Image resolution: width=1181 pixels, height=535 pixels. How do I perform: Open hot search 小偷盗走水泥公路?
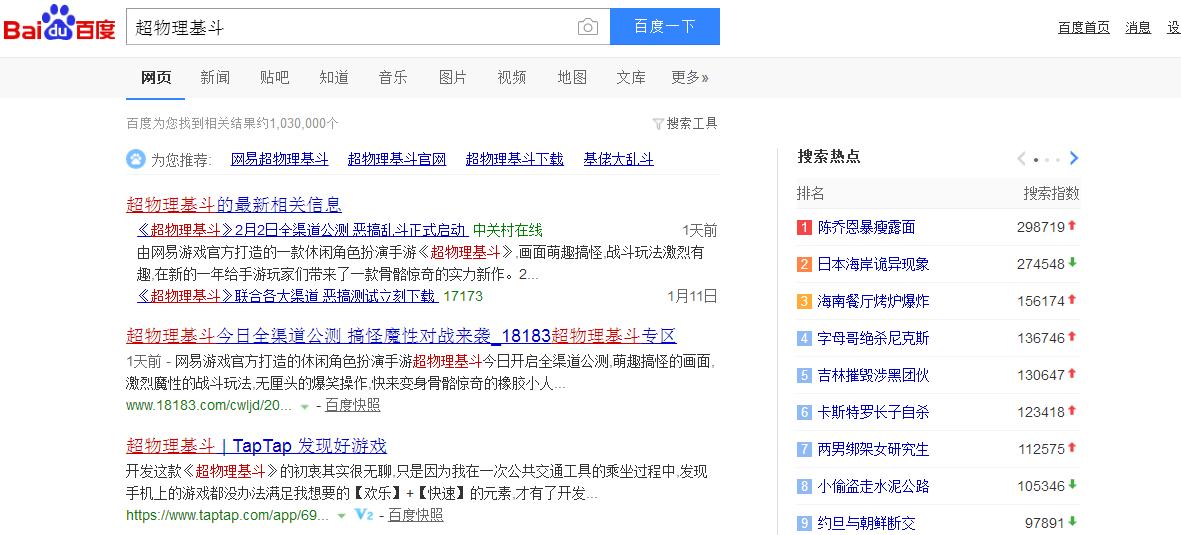[x=873, y=486]
